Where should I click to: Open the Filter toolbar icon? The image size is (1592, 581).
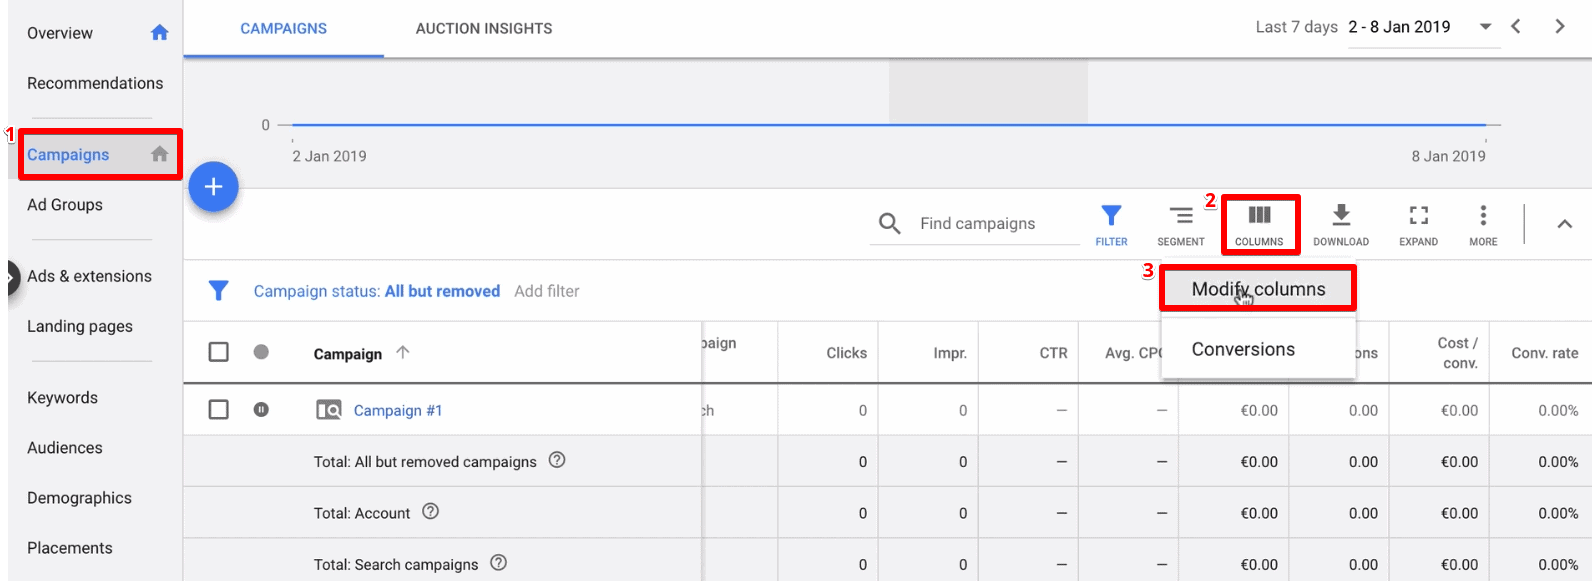pos(1111,225)
